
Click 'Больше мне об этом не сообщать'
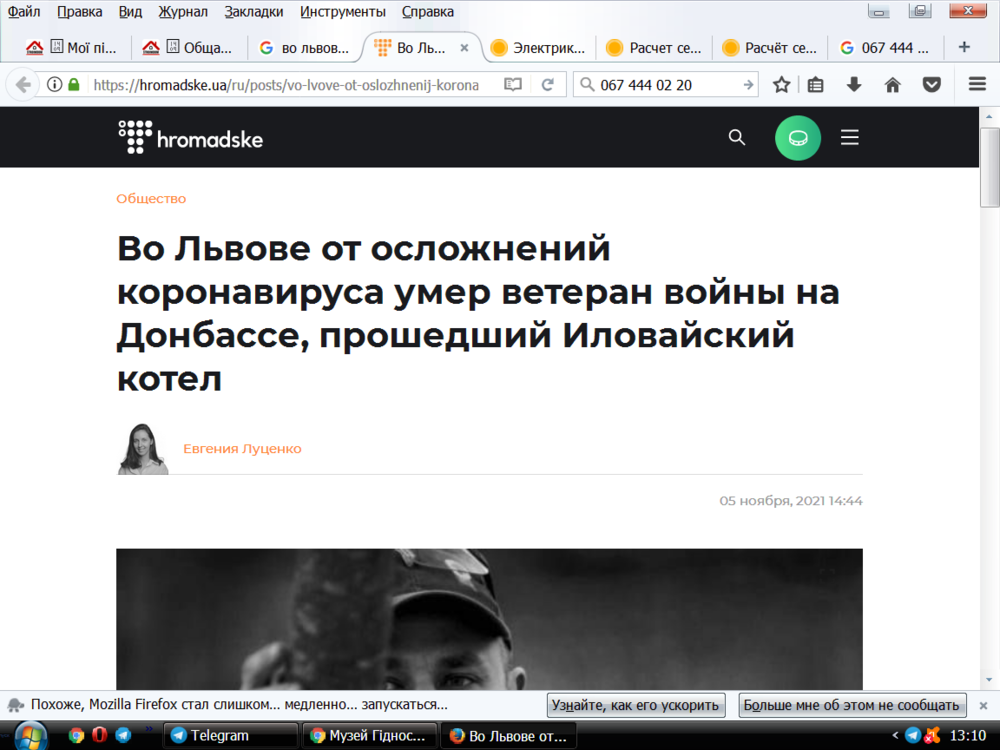click(x=852, y=705)
